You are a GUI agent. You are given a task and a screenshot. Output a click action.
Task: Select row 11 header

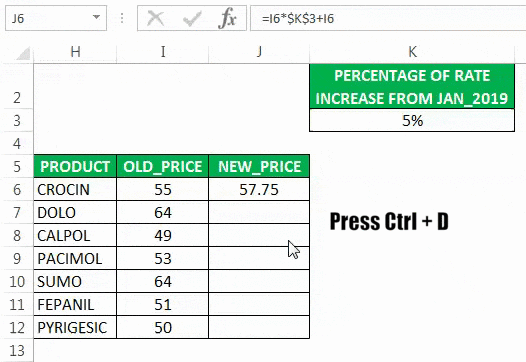17,304
